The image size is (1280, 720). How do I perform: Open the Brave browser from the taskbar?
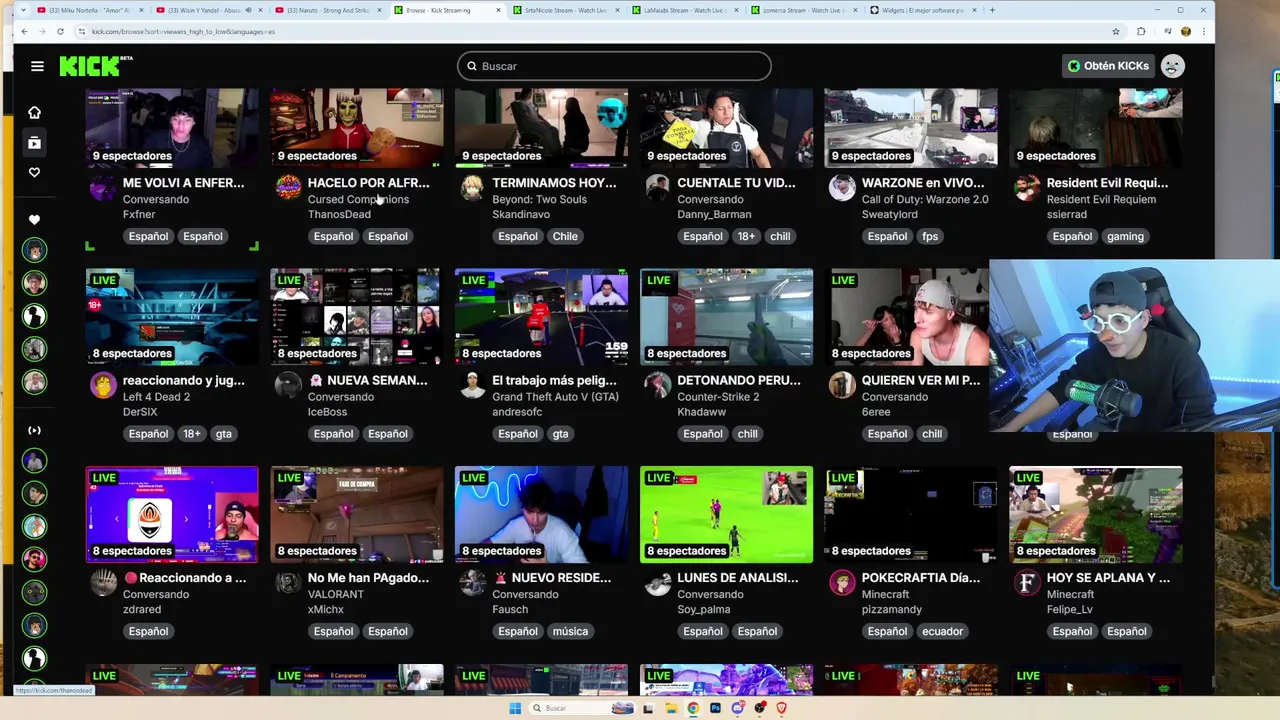[x=782, y=708]
